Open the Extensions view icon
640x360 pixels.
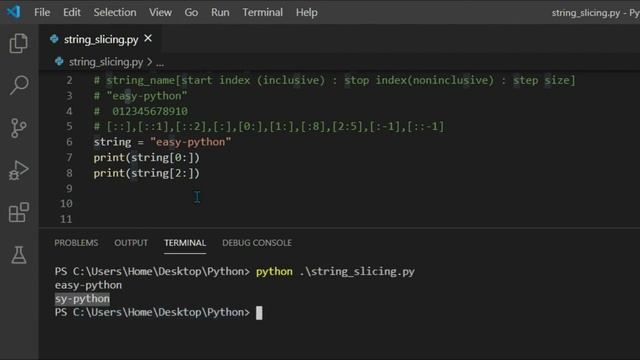19,212
